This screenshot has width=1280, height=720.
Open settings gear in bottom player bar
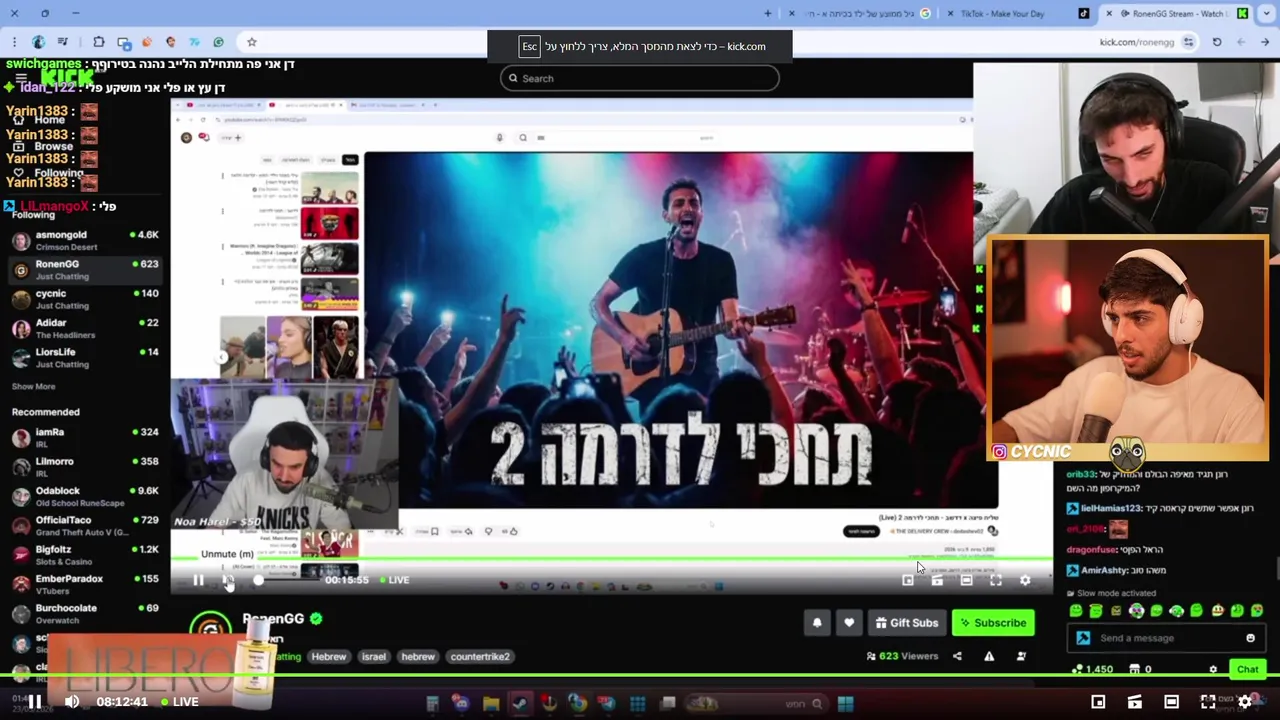pos(1245,702)
